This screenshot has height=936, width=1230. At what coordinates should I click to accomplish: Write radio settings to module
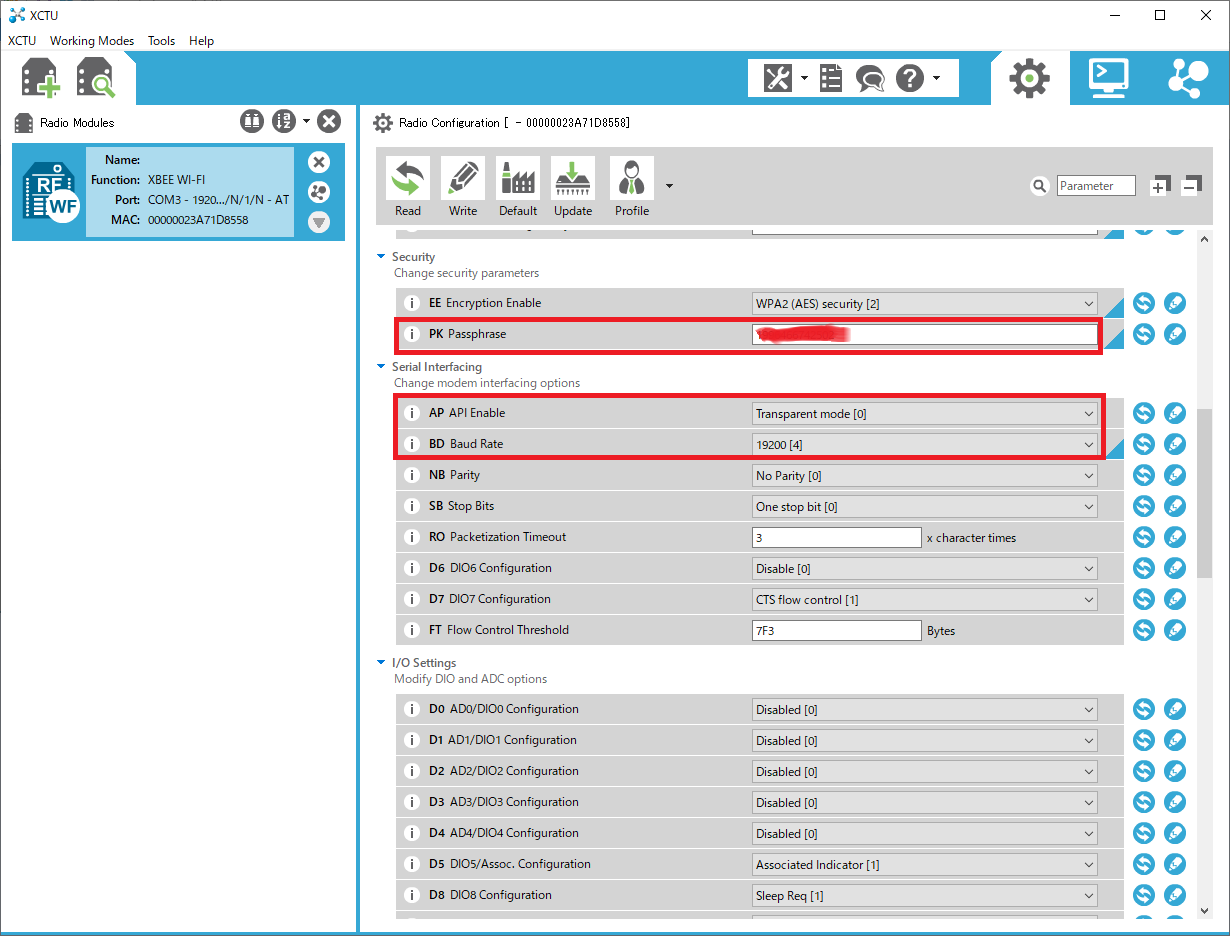click(x=463, y=187)
